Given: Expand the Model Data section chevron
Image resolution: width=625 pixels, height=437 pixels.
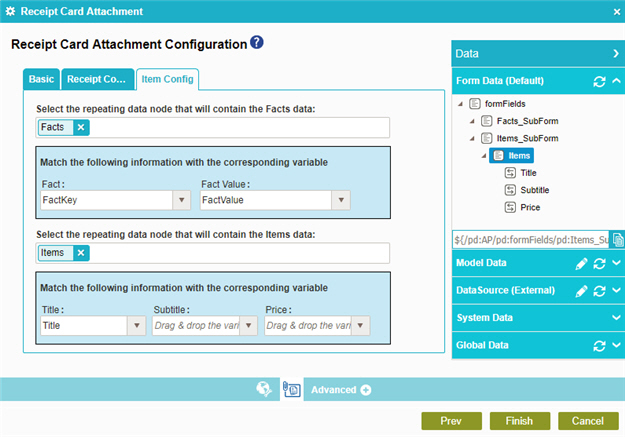Looking at the screenshot, I should 616,262.
